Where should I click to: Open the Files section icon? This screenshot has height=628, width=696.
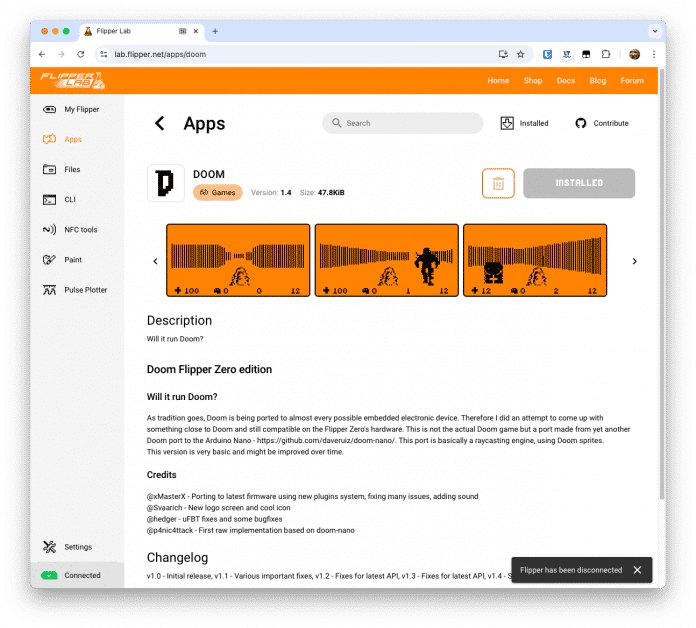point(49,170)
